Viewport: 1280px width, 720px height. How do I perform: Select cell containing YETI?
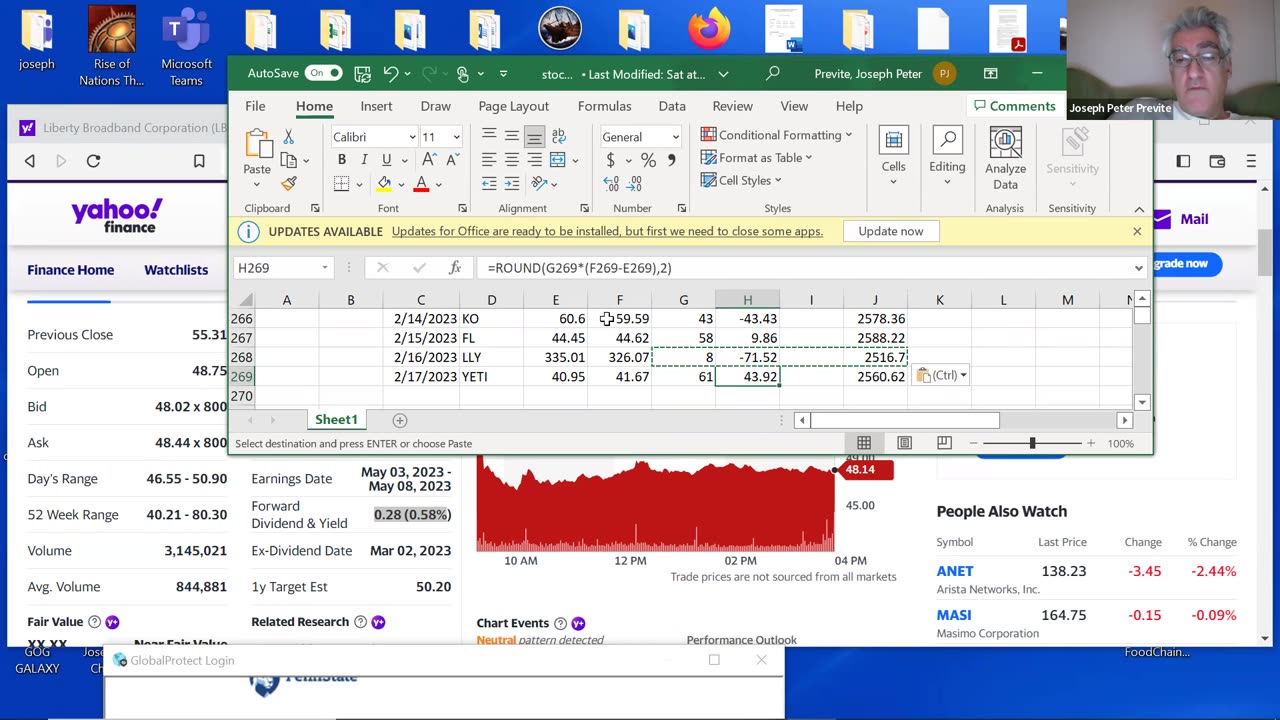pyautogui.click(x=491, y=376)
